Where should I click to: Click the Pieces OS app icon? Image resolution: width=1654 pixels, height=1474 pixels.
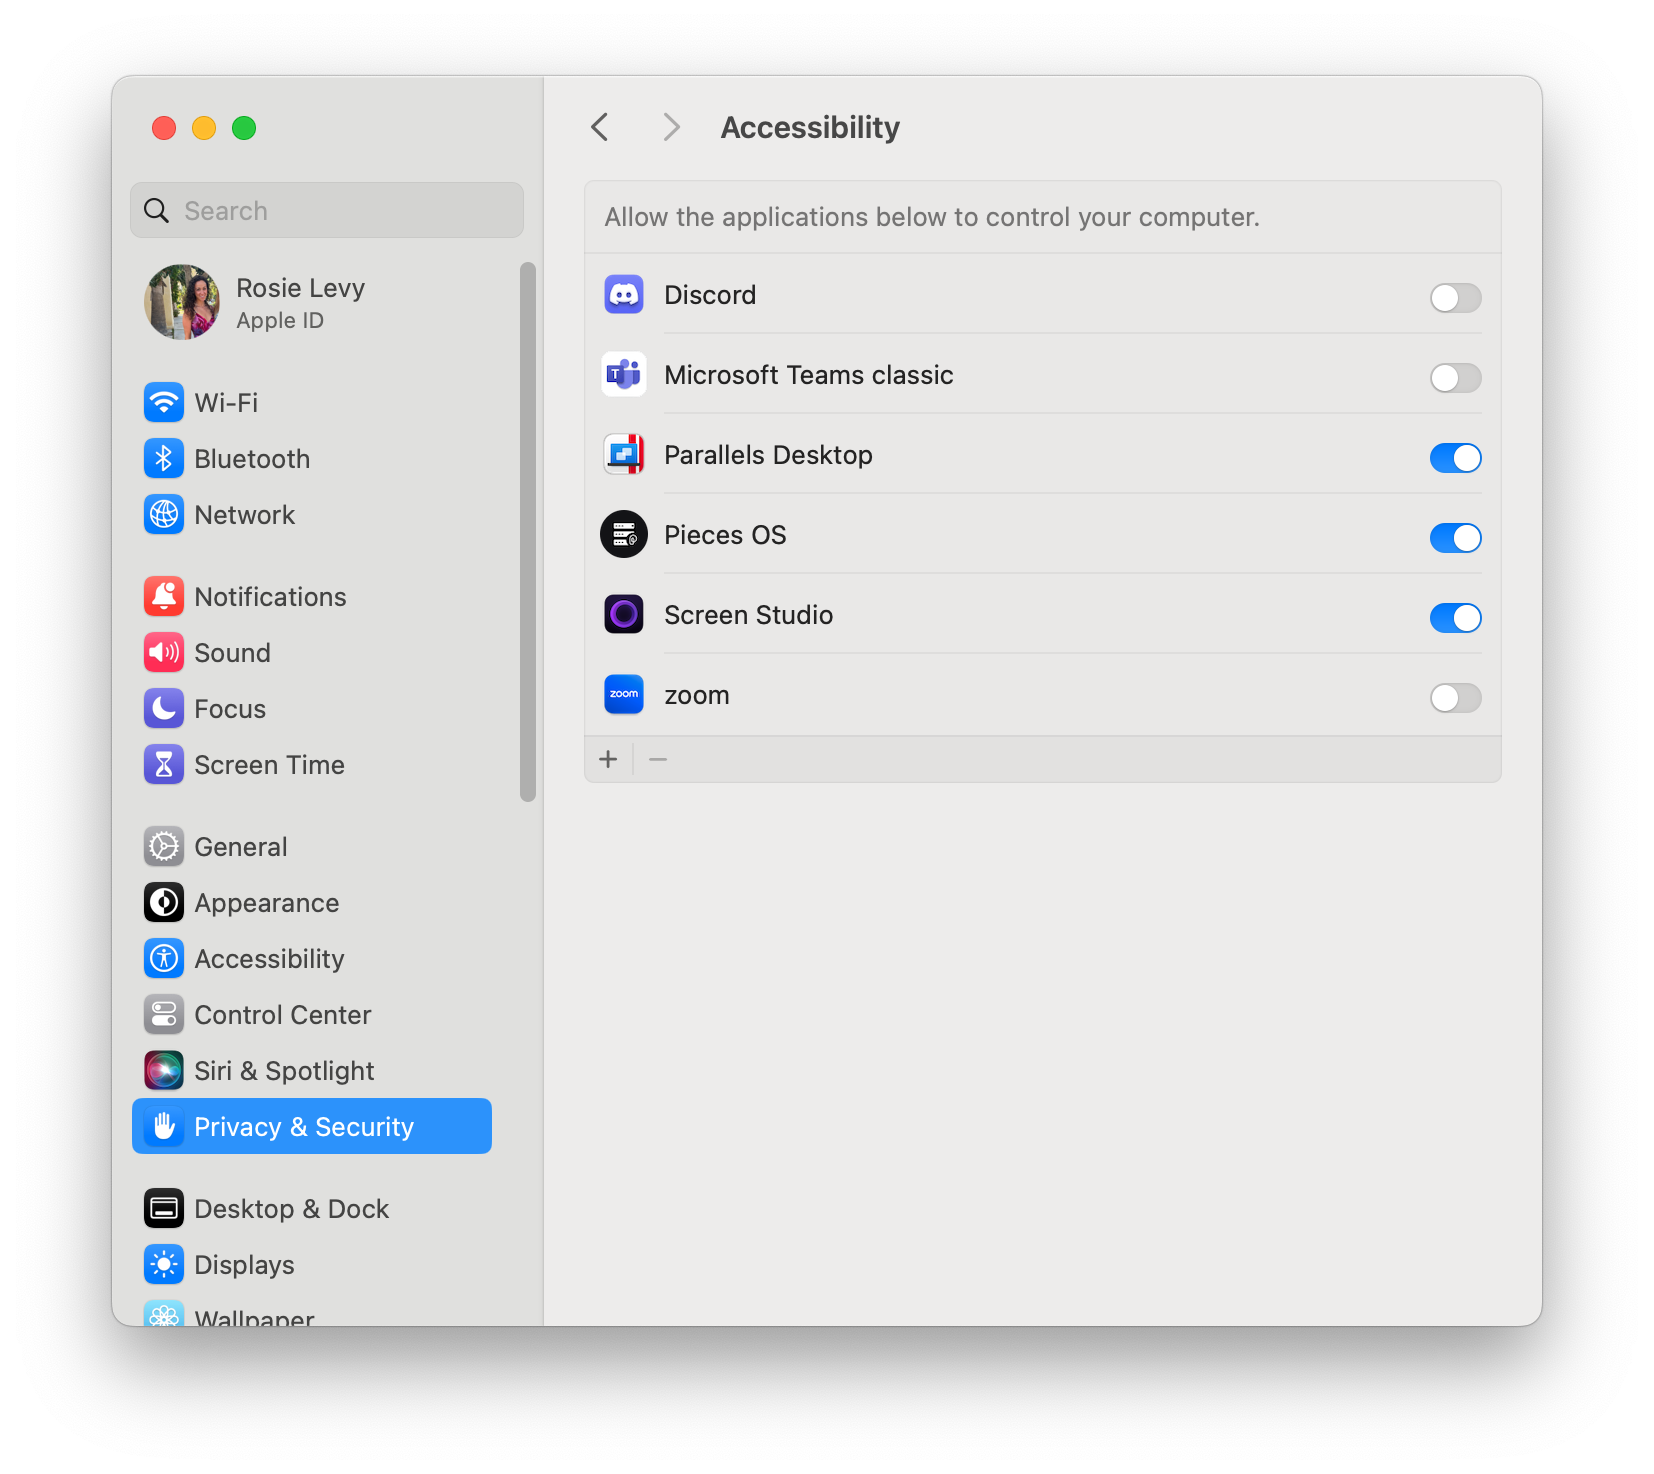624,535
